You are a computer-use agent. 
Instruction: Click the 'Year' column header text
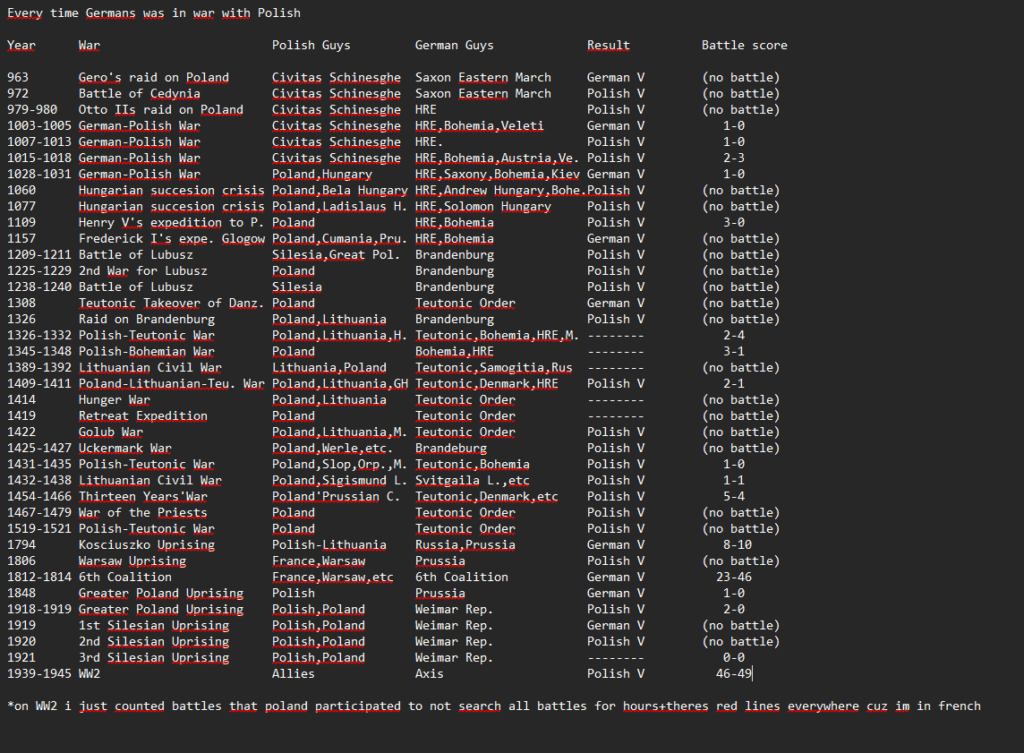click(x=21, y=45)
